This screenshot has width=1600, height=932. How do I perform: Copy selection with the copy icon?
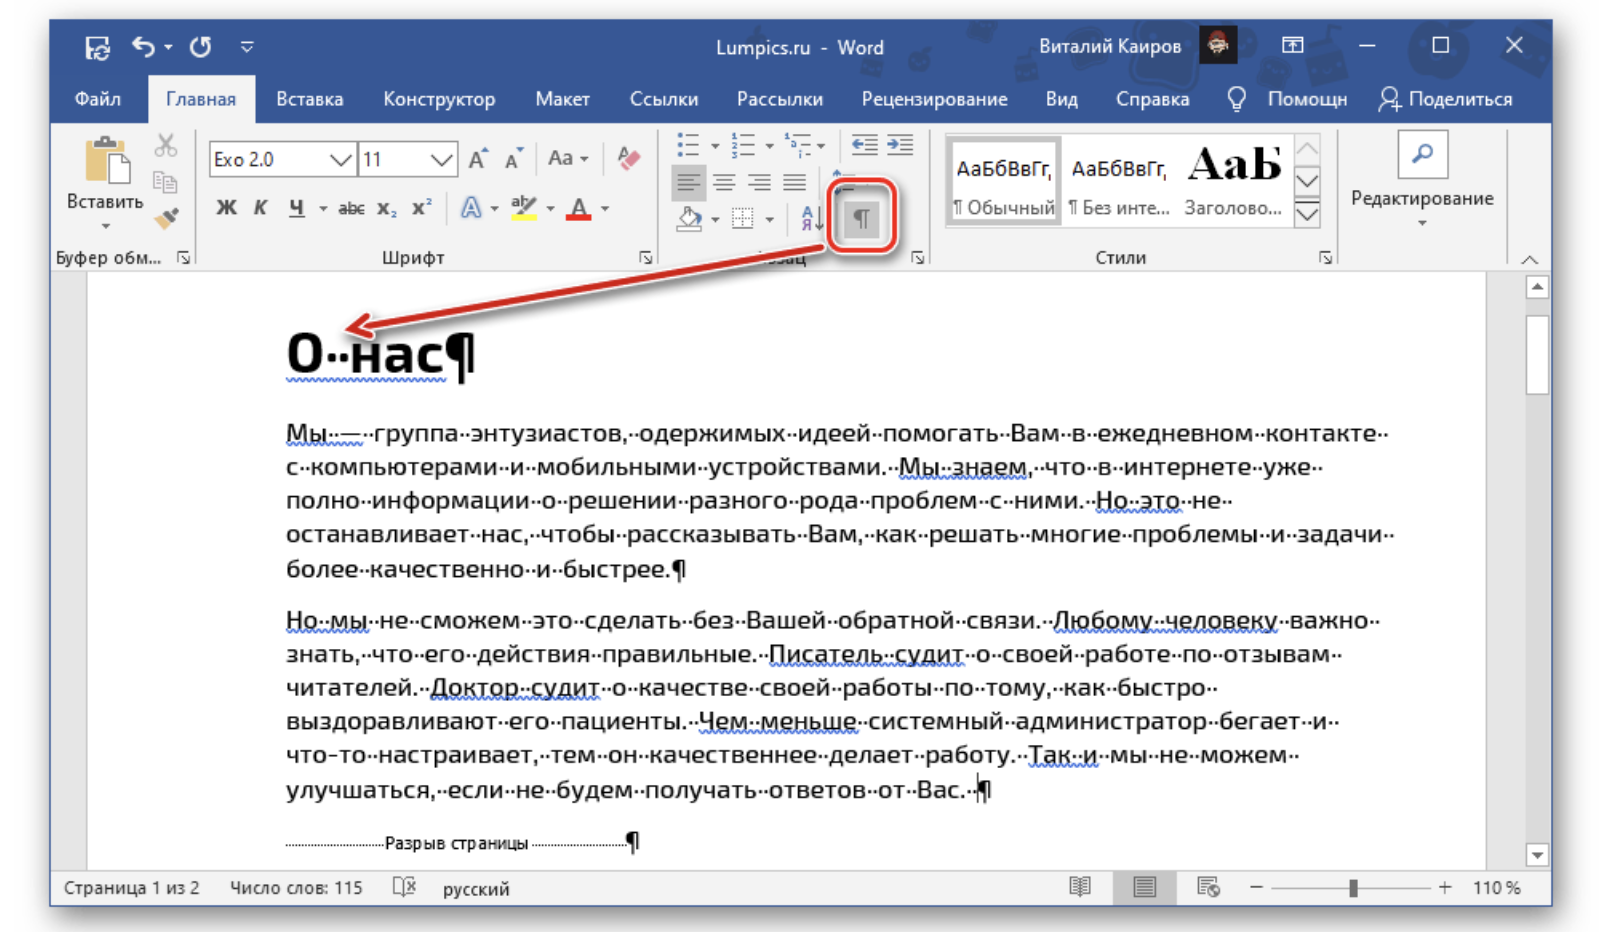[166, 182]
